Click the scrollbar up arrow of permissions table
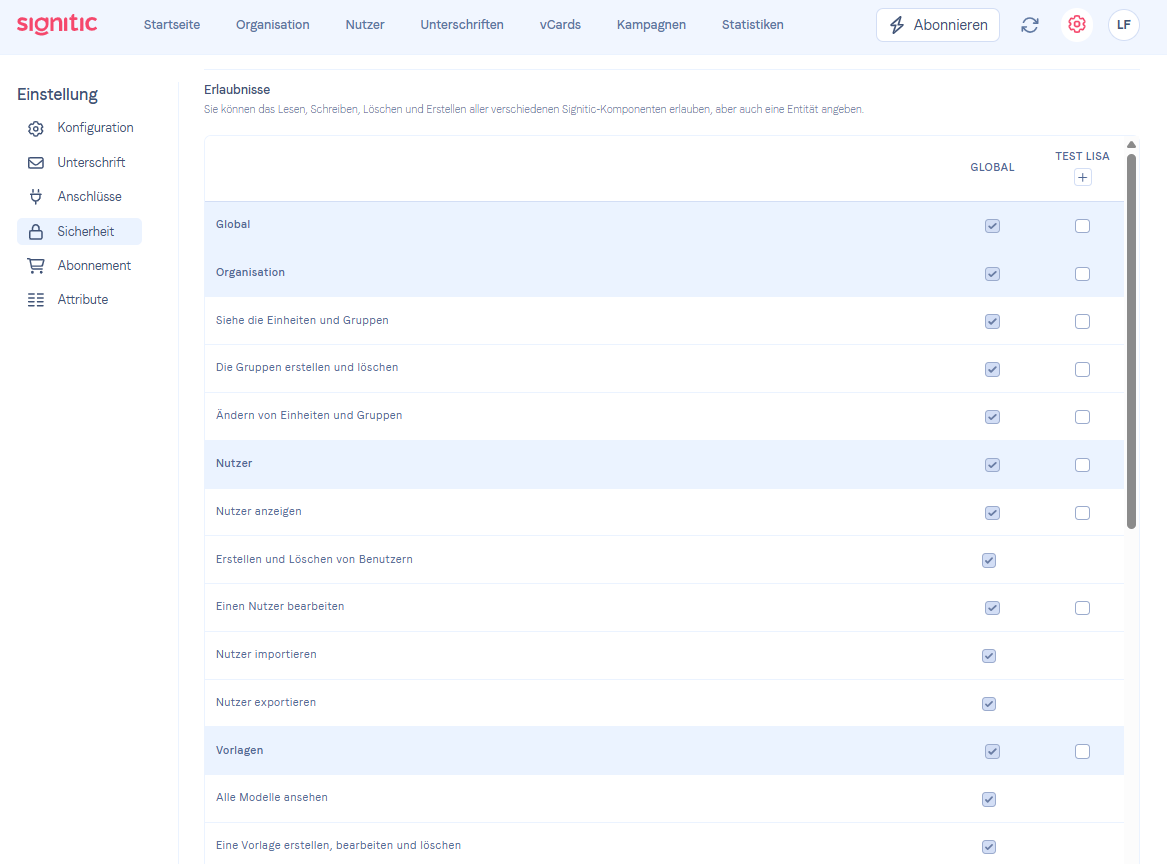 1131,144
